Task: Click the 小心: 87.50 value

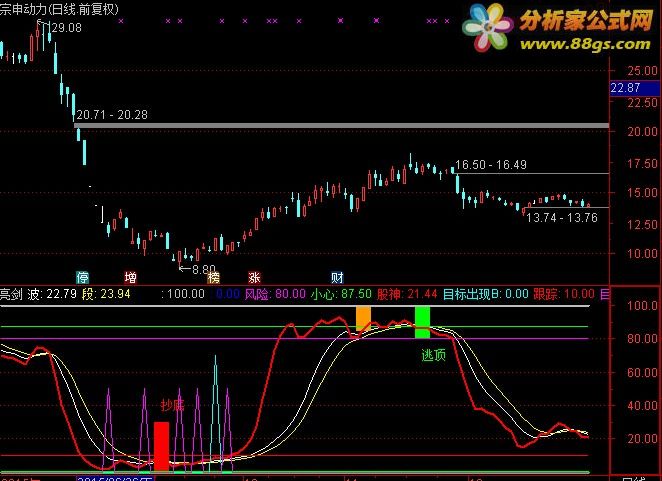Action: [x=341, y=294]
